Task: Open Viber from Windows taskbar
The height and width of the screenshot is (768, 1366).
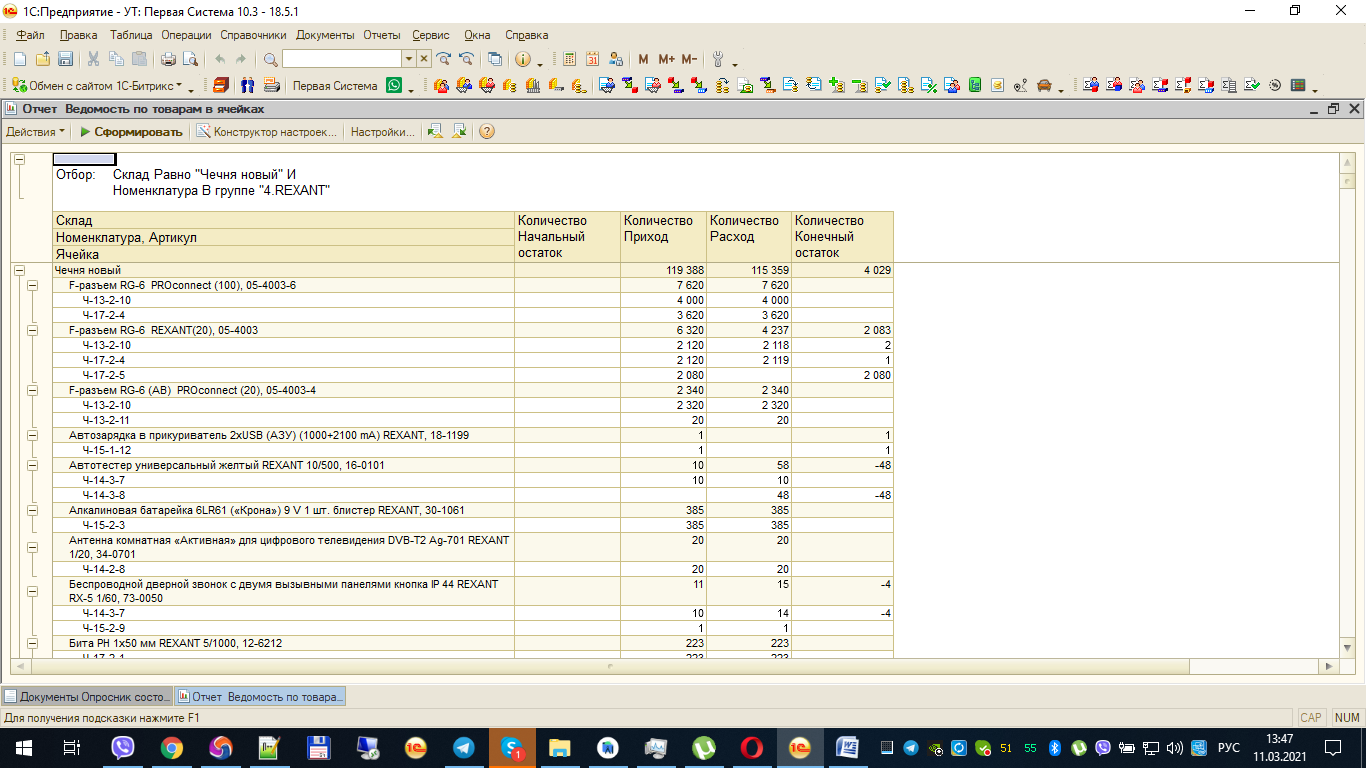Action: click(123, 747)
